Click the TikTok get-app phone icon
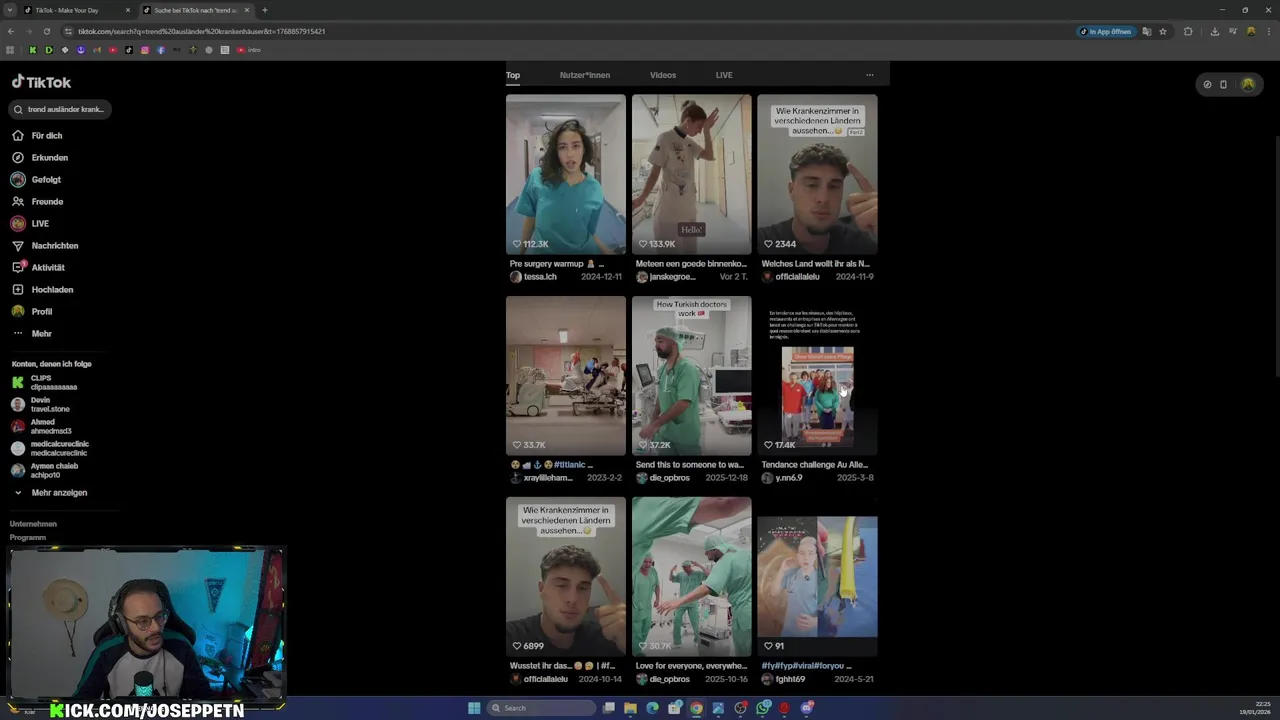The height and width of the screenshot is (720, 1280). (1223, 85)
